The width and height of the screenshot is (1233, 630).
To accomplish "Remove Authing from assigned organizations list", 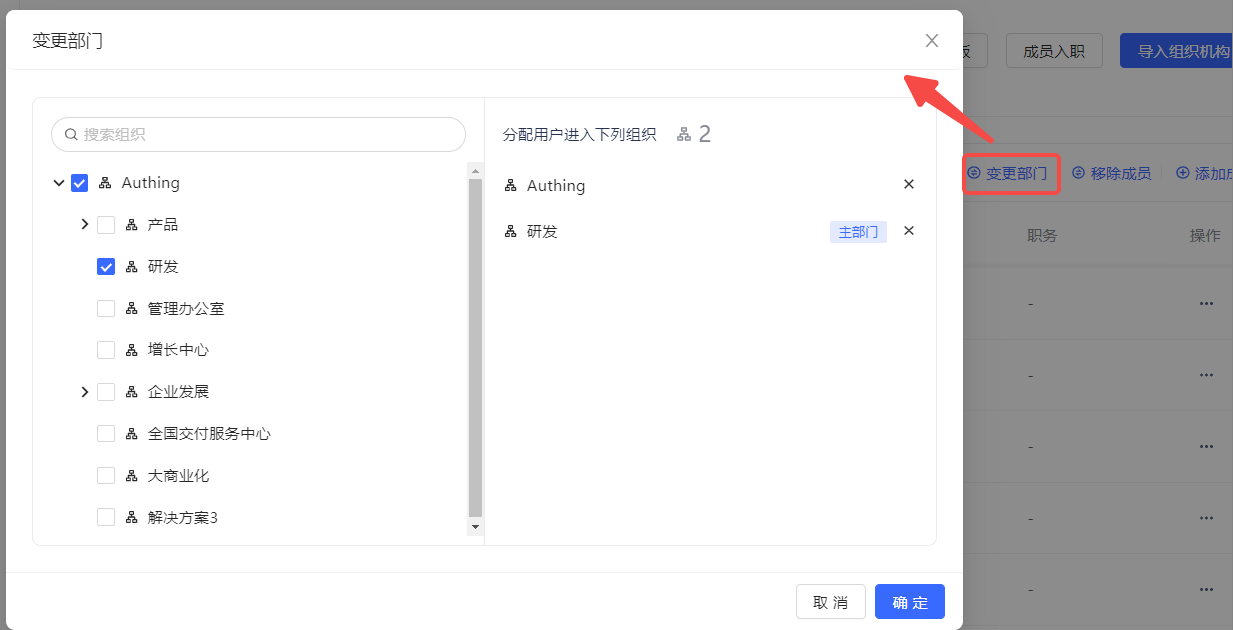I will click(909, 185).
